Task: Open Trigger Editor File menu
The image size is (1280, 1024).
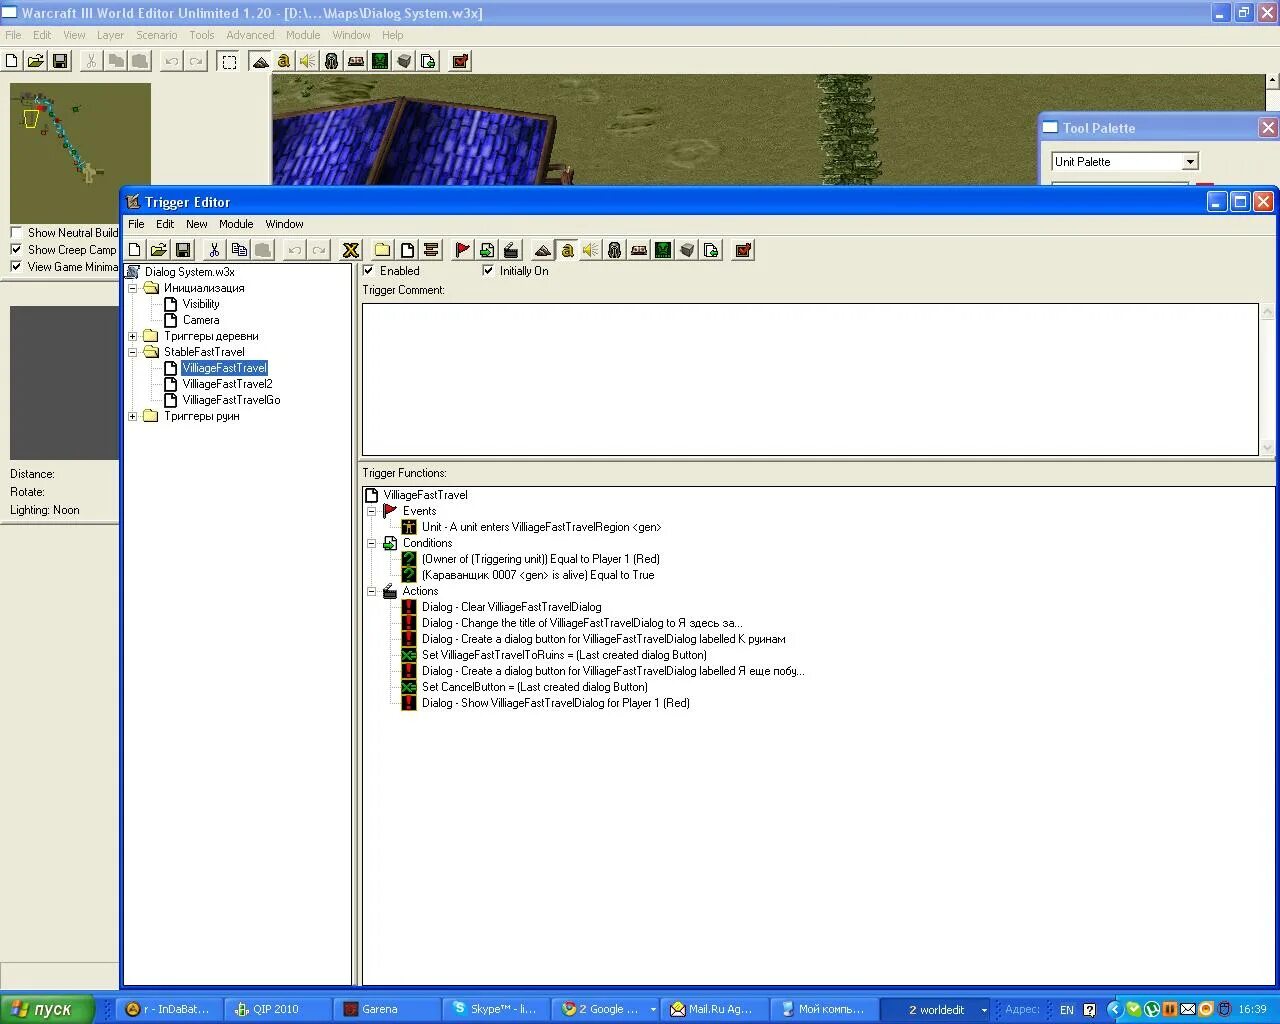Action: click(136, 224)
